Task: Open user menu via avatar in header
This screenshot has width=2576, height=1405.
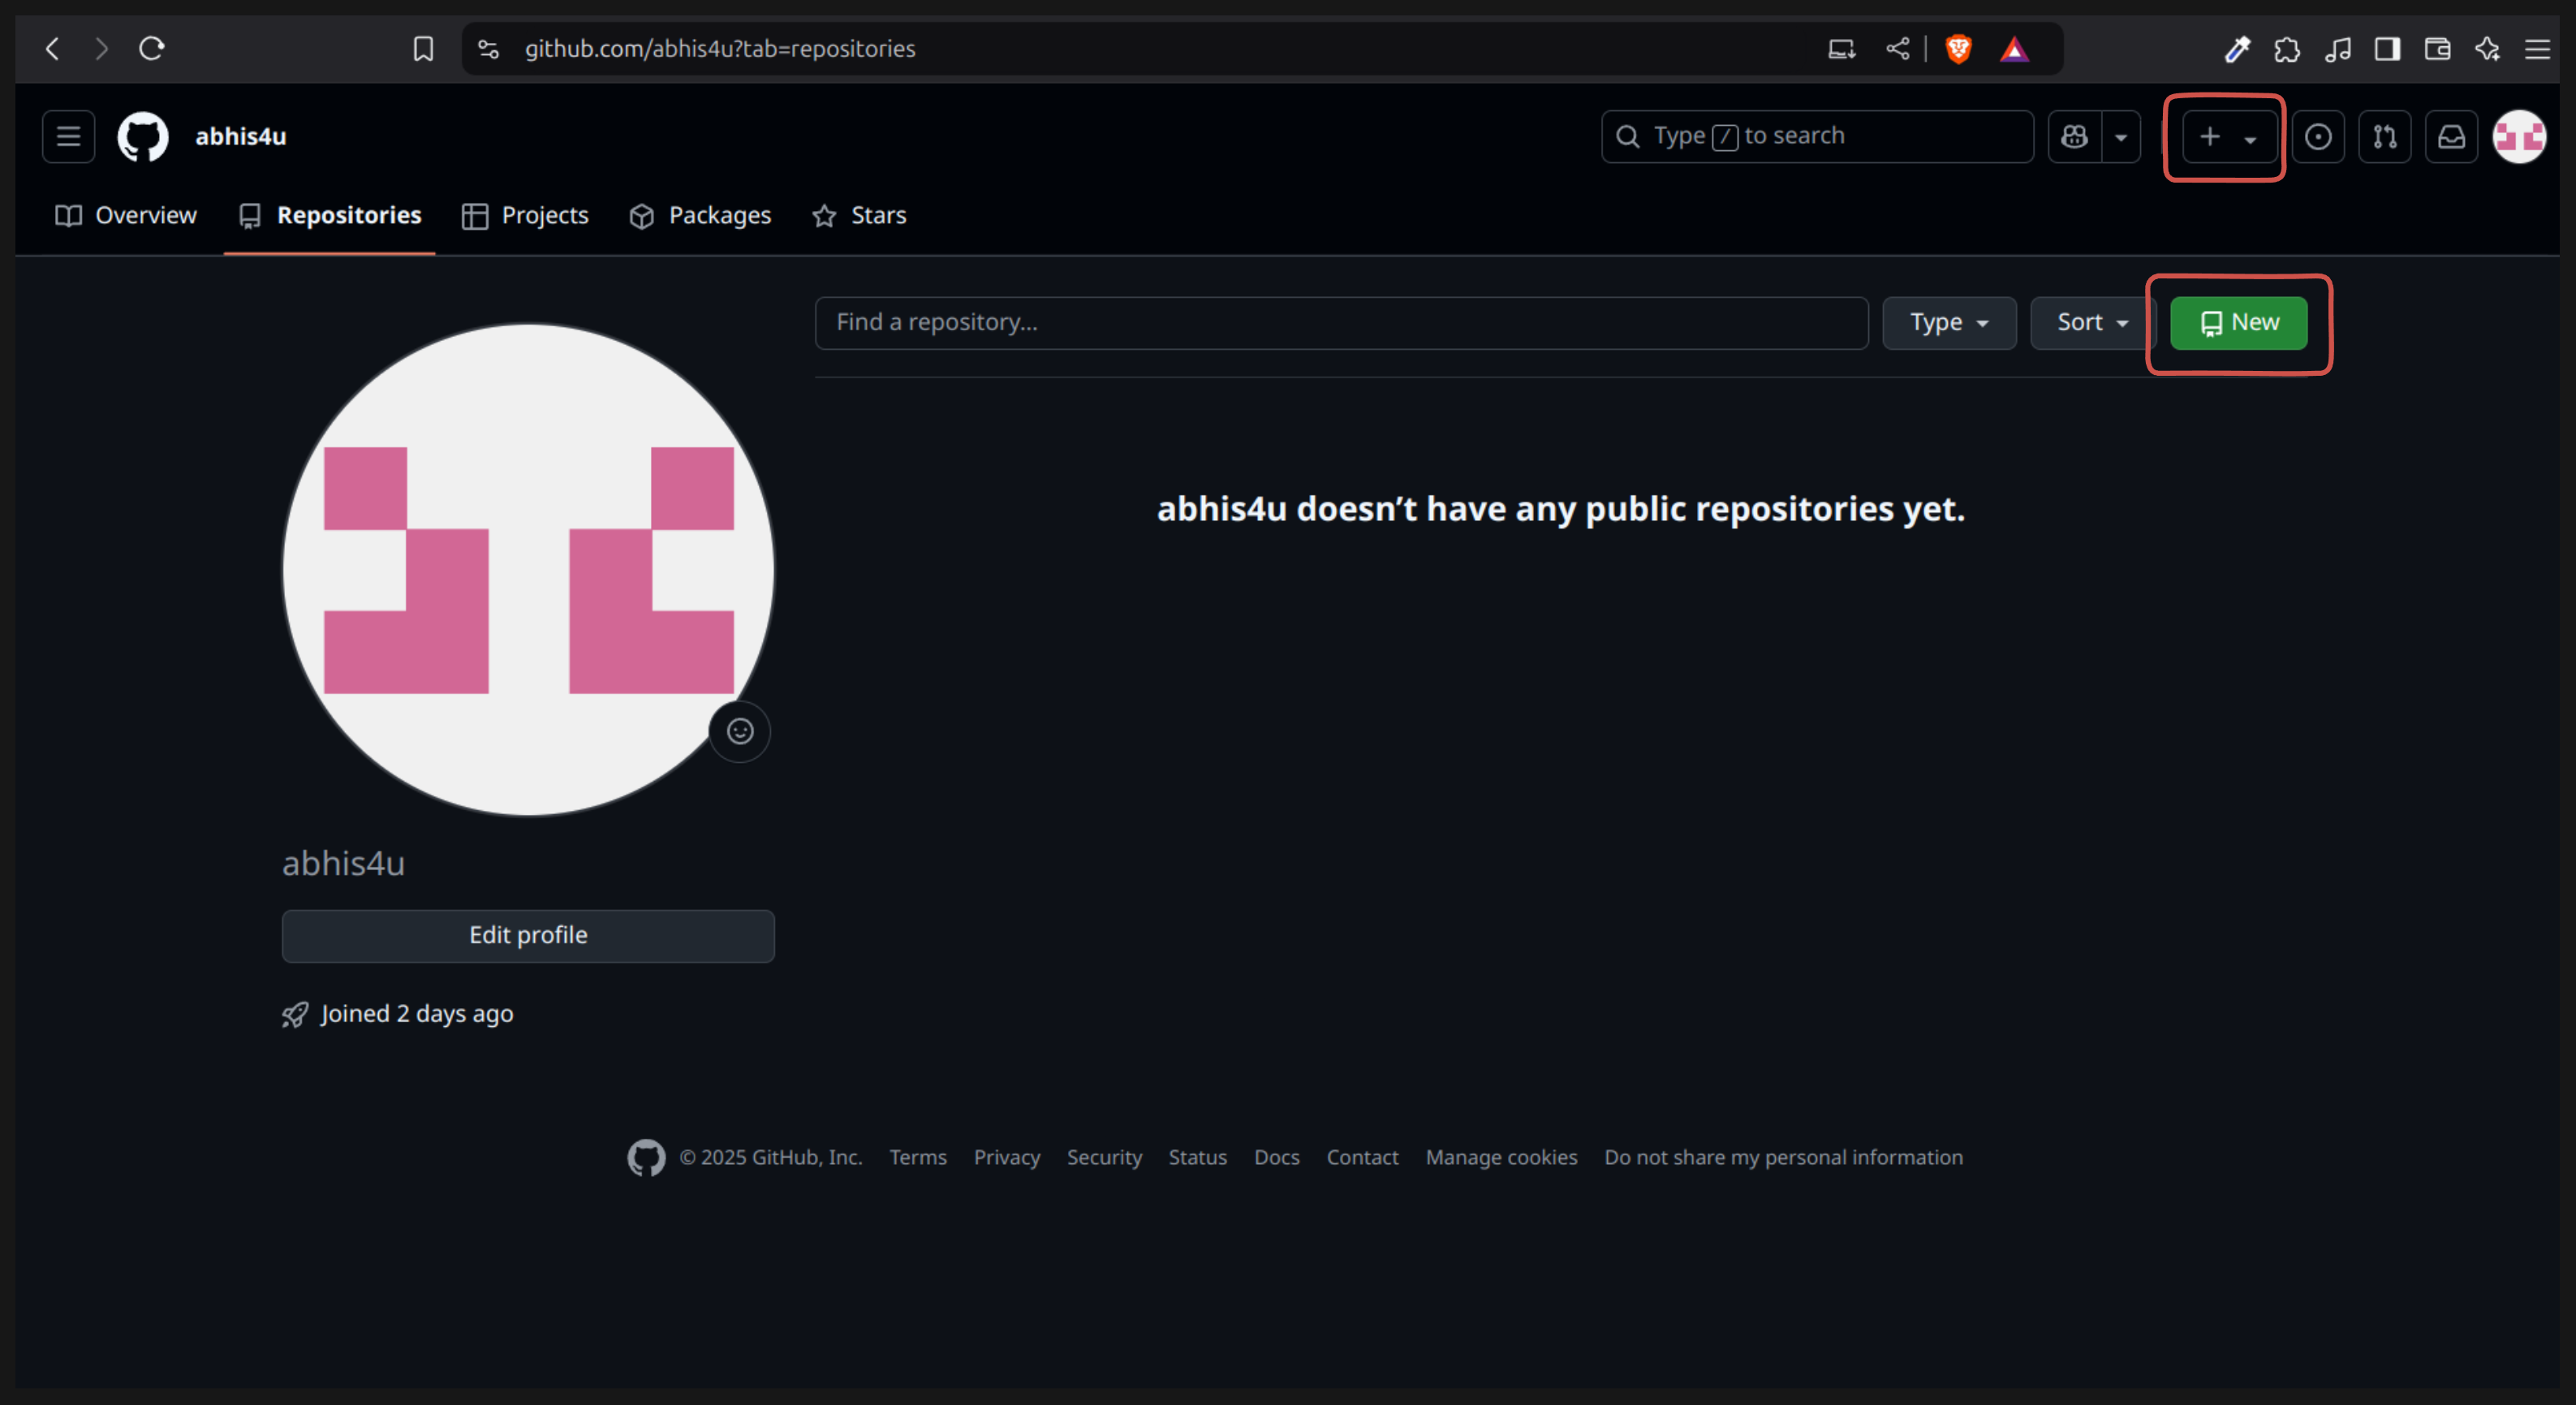Action: click(x=2519, y=136)
